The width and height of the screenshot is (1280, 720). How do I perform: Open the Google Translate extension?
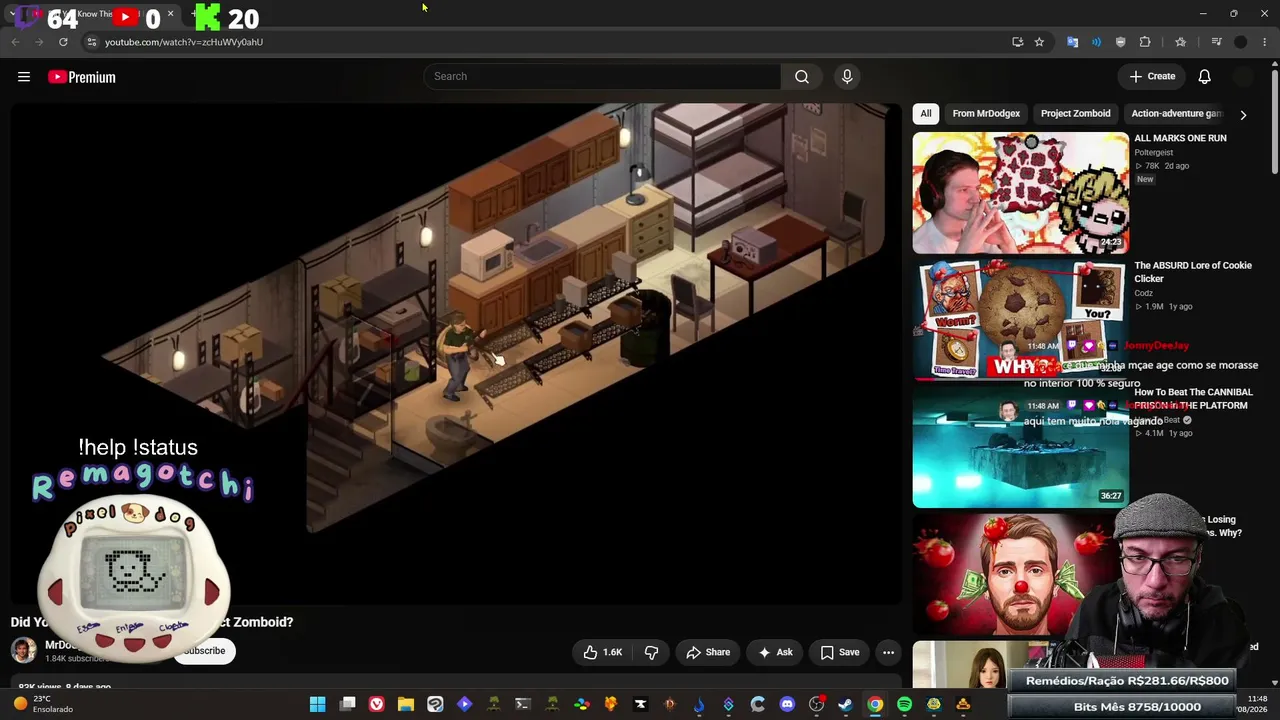(x=1072, y=42)
